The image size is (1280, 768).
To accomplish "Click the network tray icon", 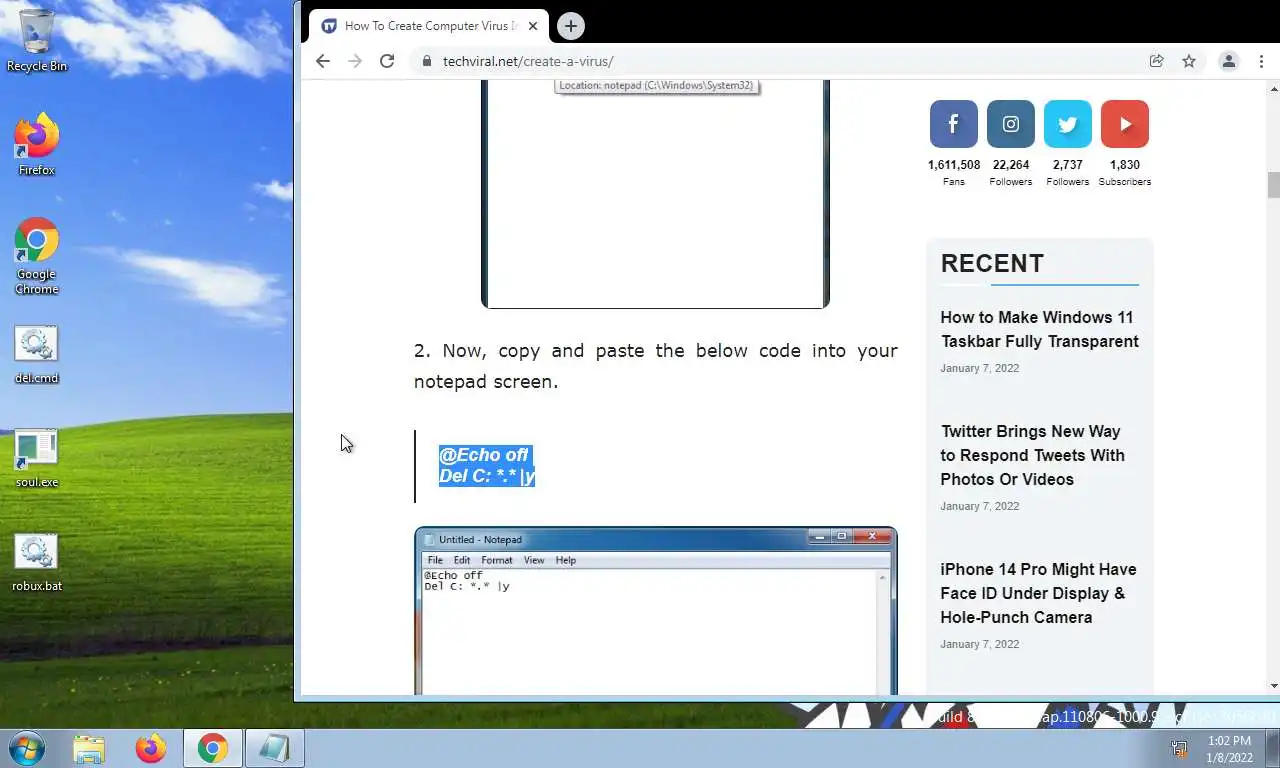I will [1179, 748].
